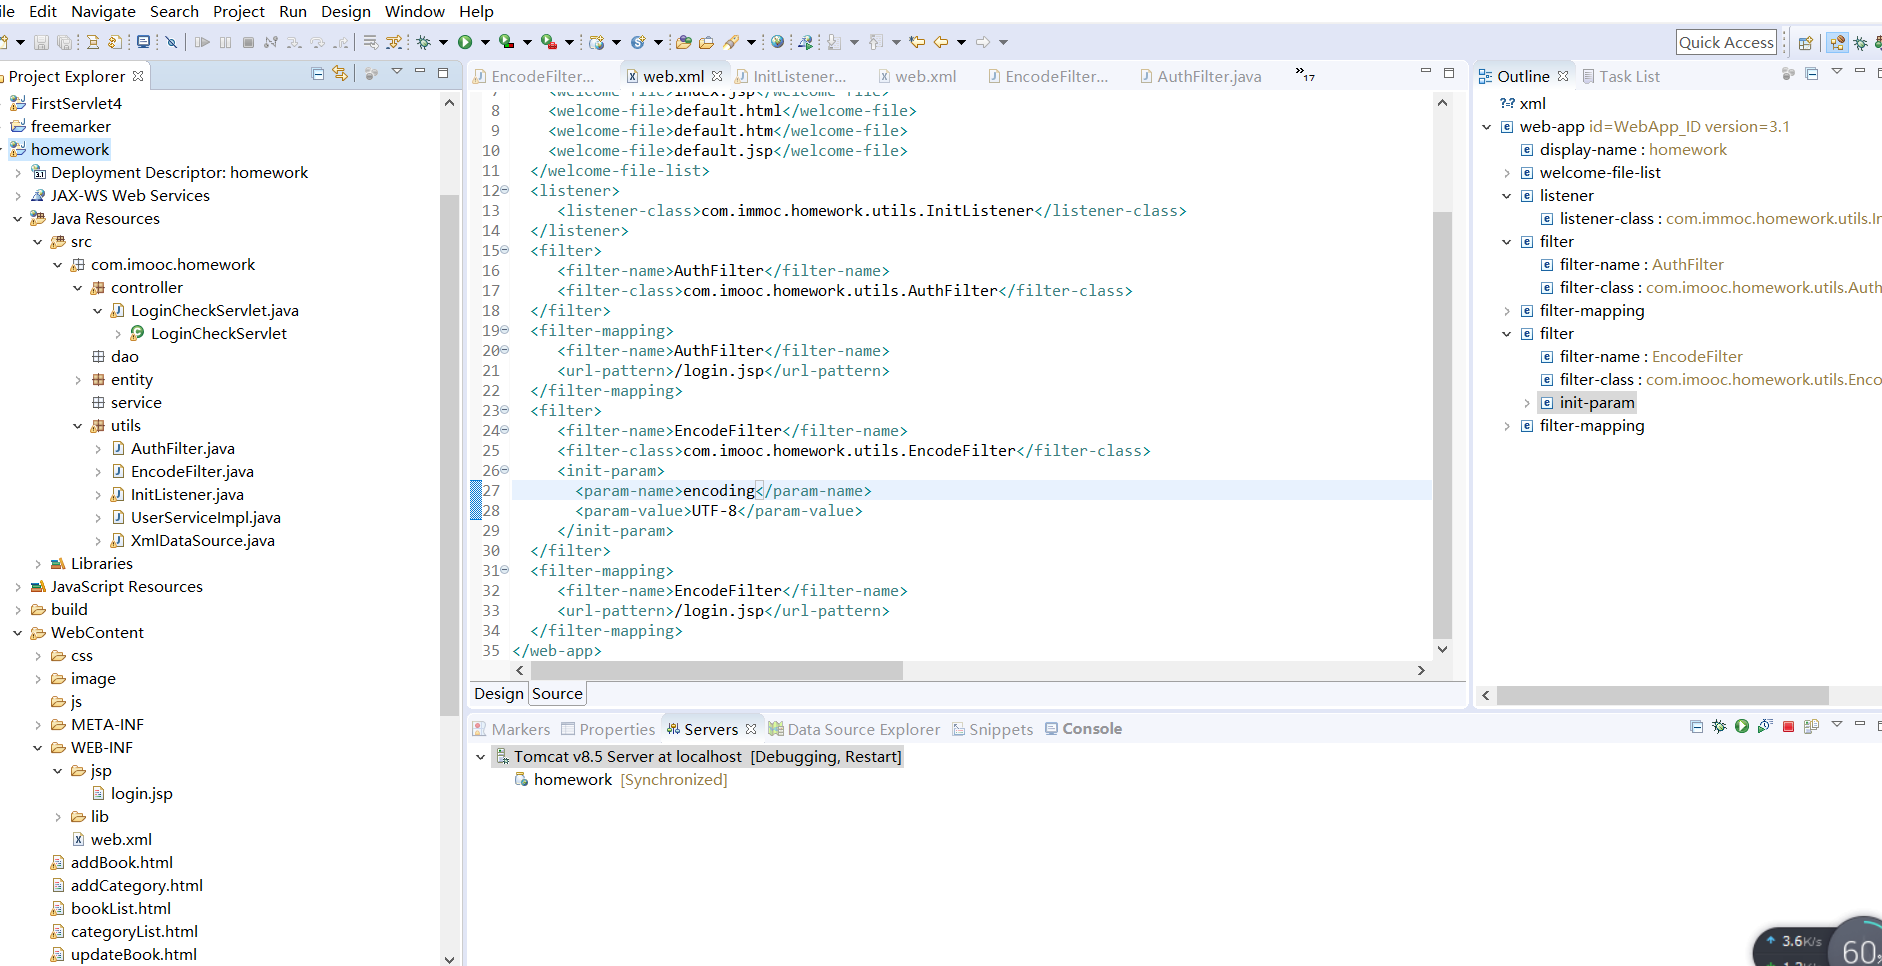
Task: Fold the filter-mapping element at line 31
Action: (505, 570)
